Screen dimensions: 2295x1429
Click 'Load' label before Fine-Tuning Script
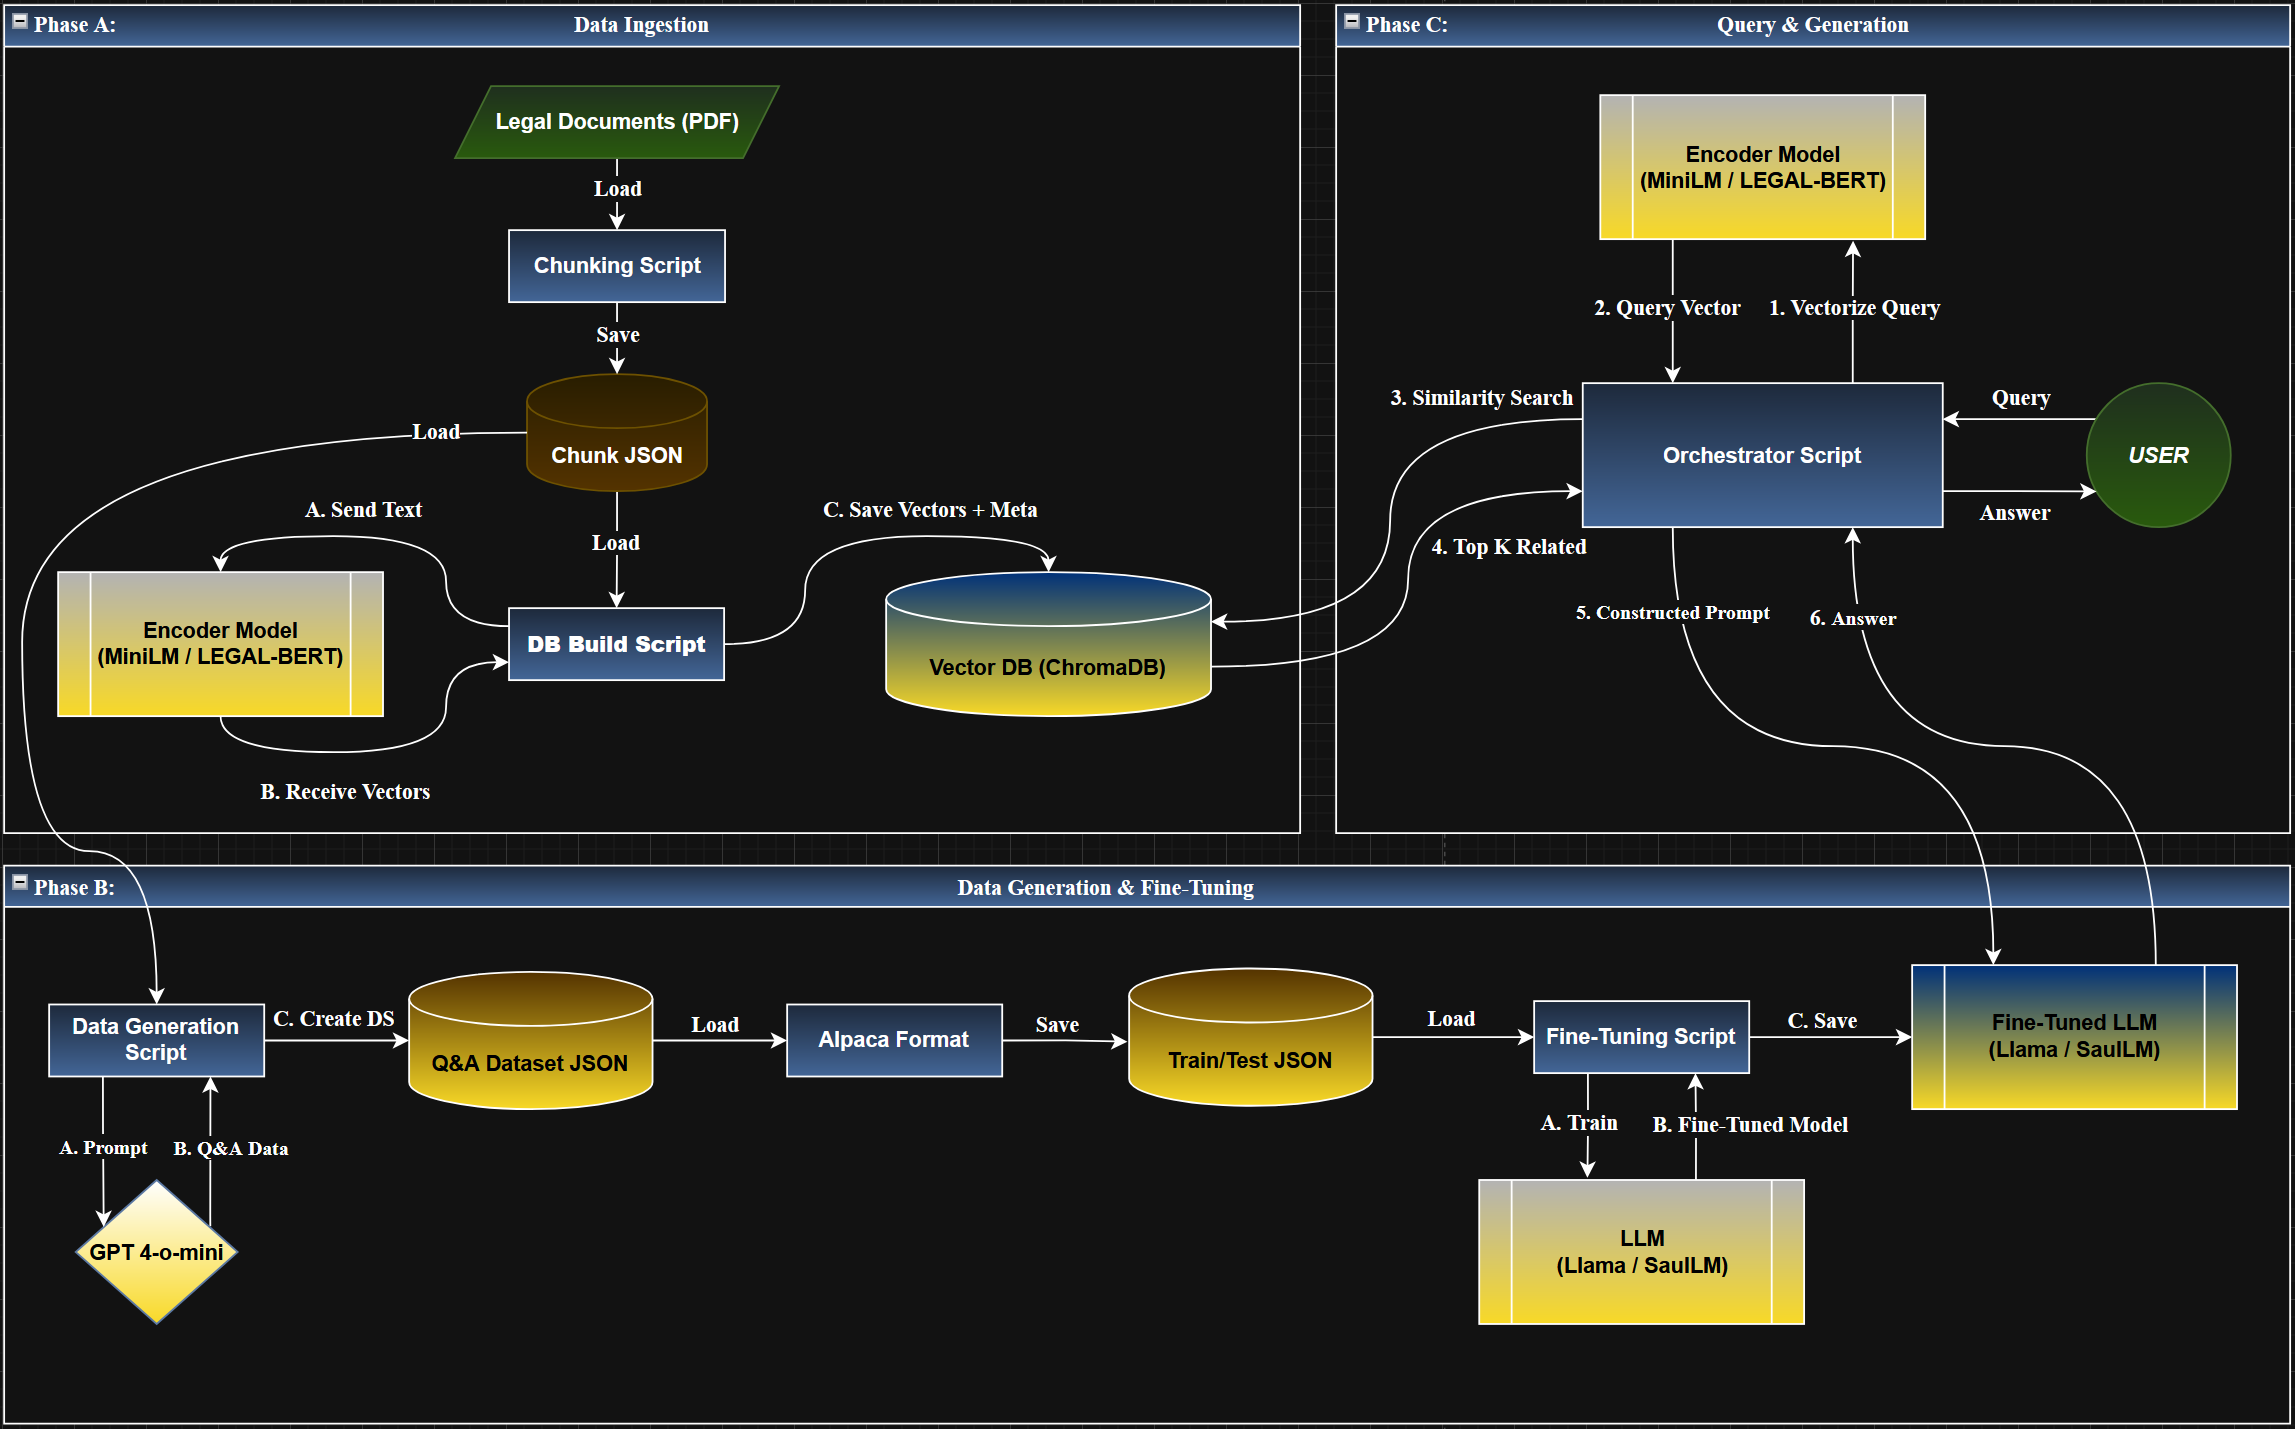tap(1451, 1019)
